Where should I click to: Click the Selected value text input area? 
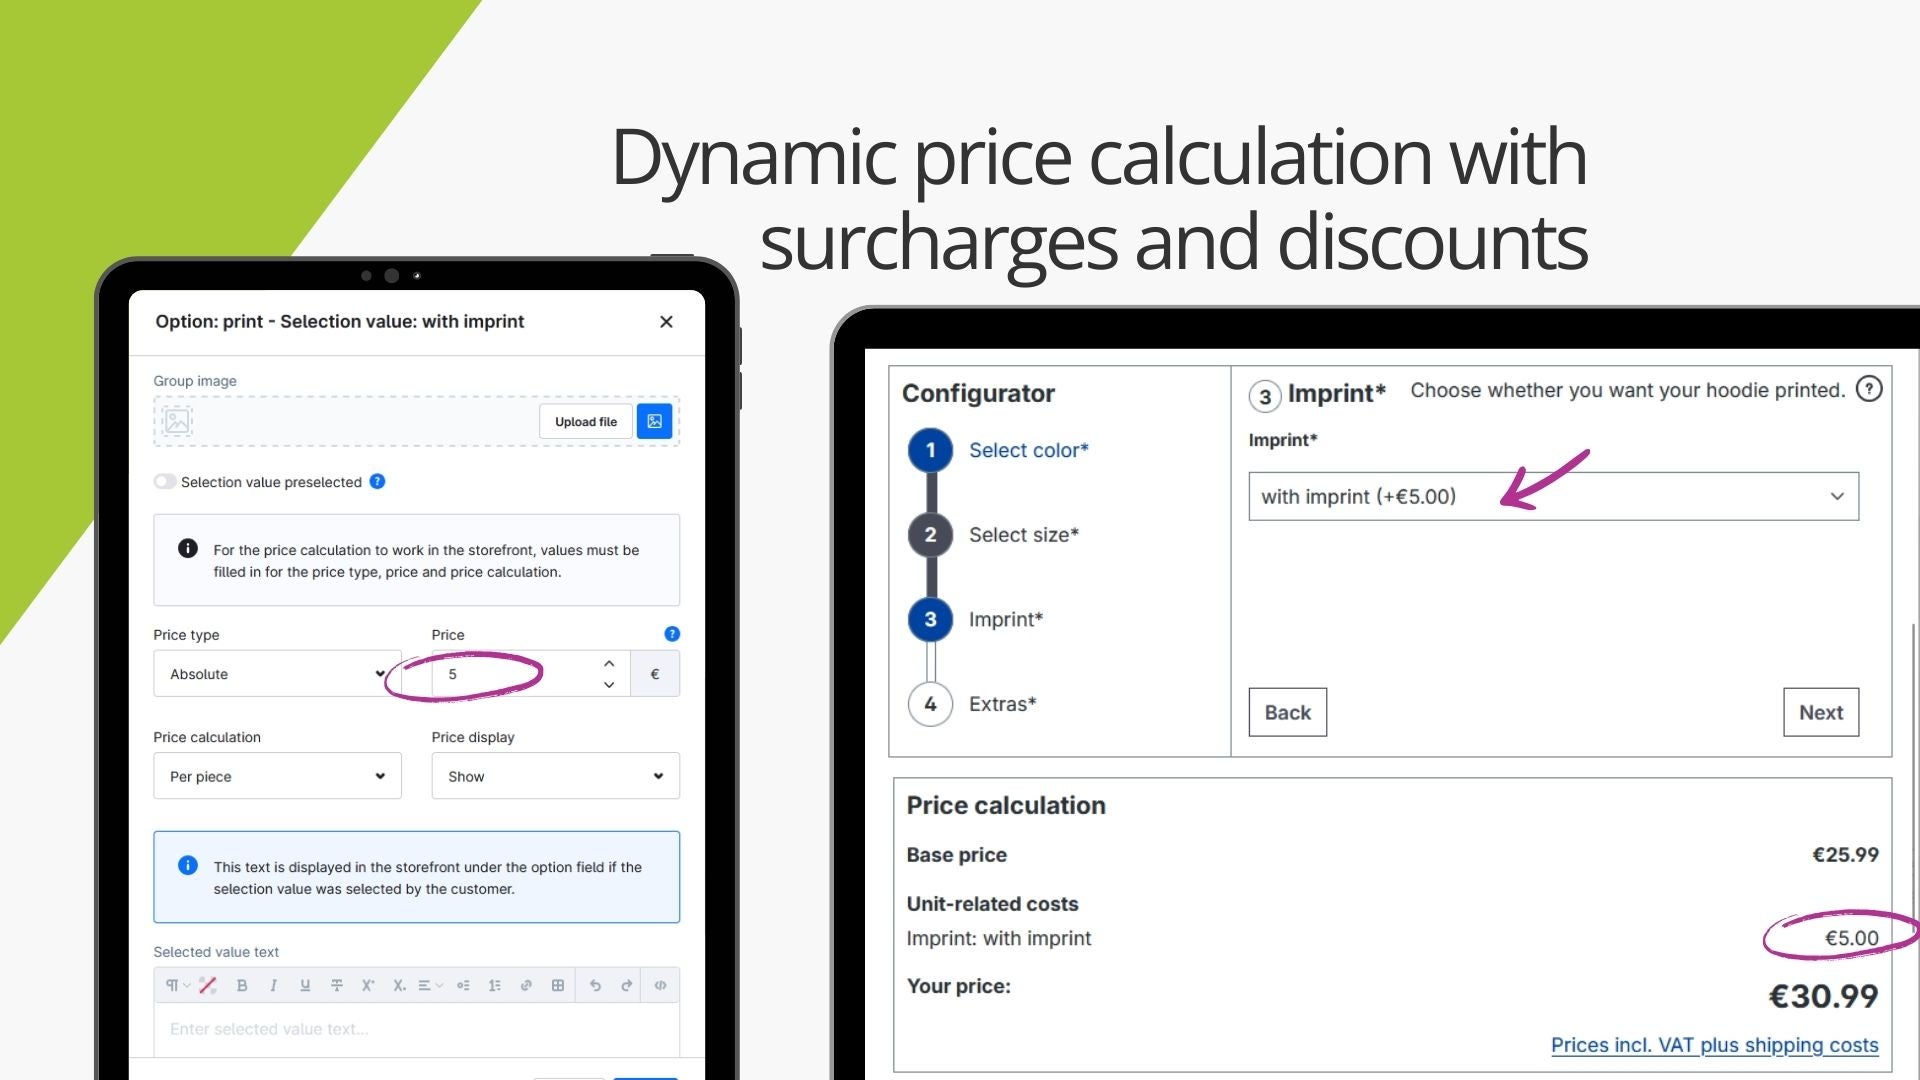[416, 1029]
